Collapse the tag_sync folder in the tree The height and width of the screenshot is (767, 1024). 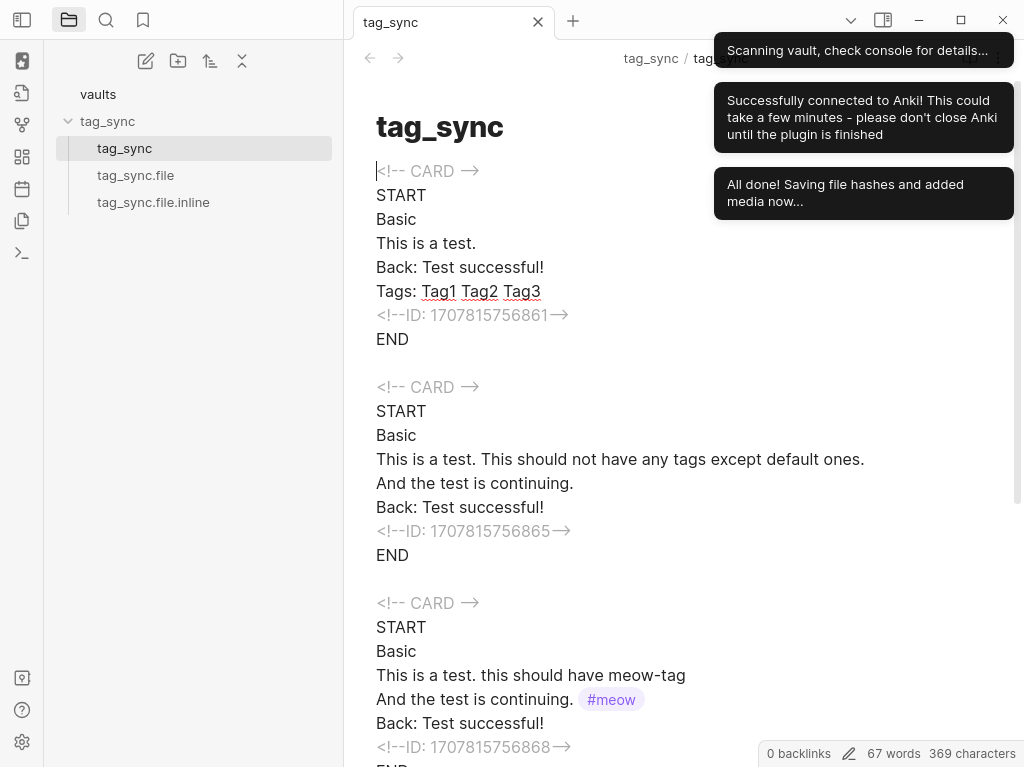68,121
